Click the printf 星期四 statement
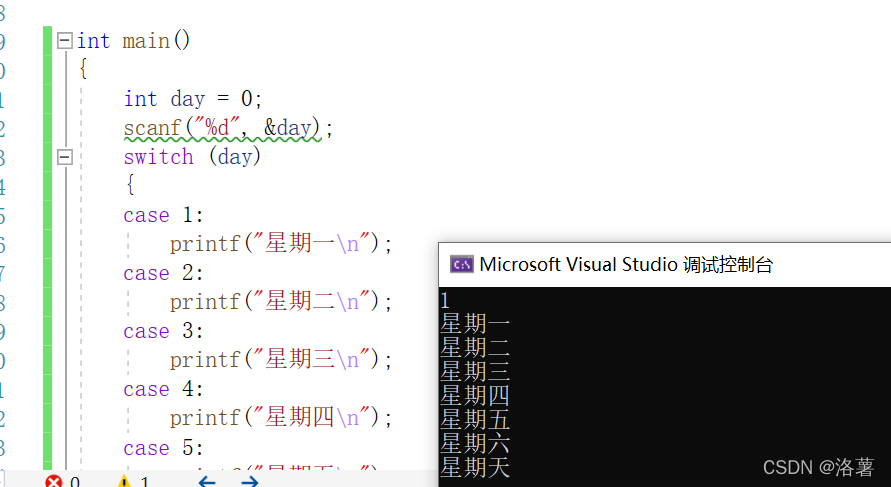 click(281, 418)
